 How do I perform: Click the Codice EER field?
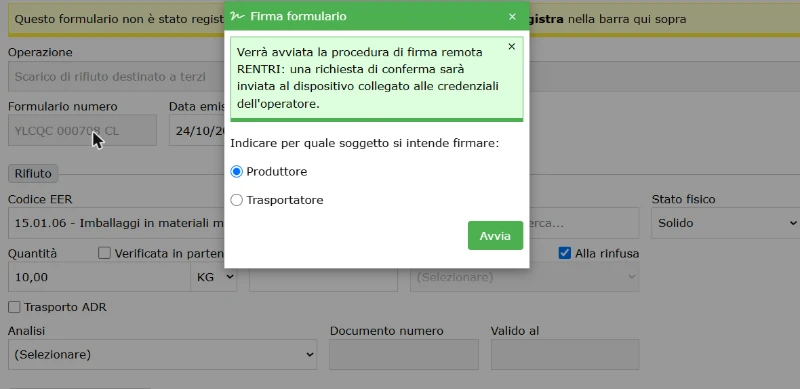pyautogui.click(x=116, y=223)
